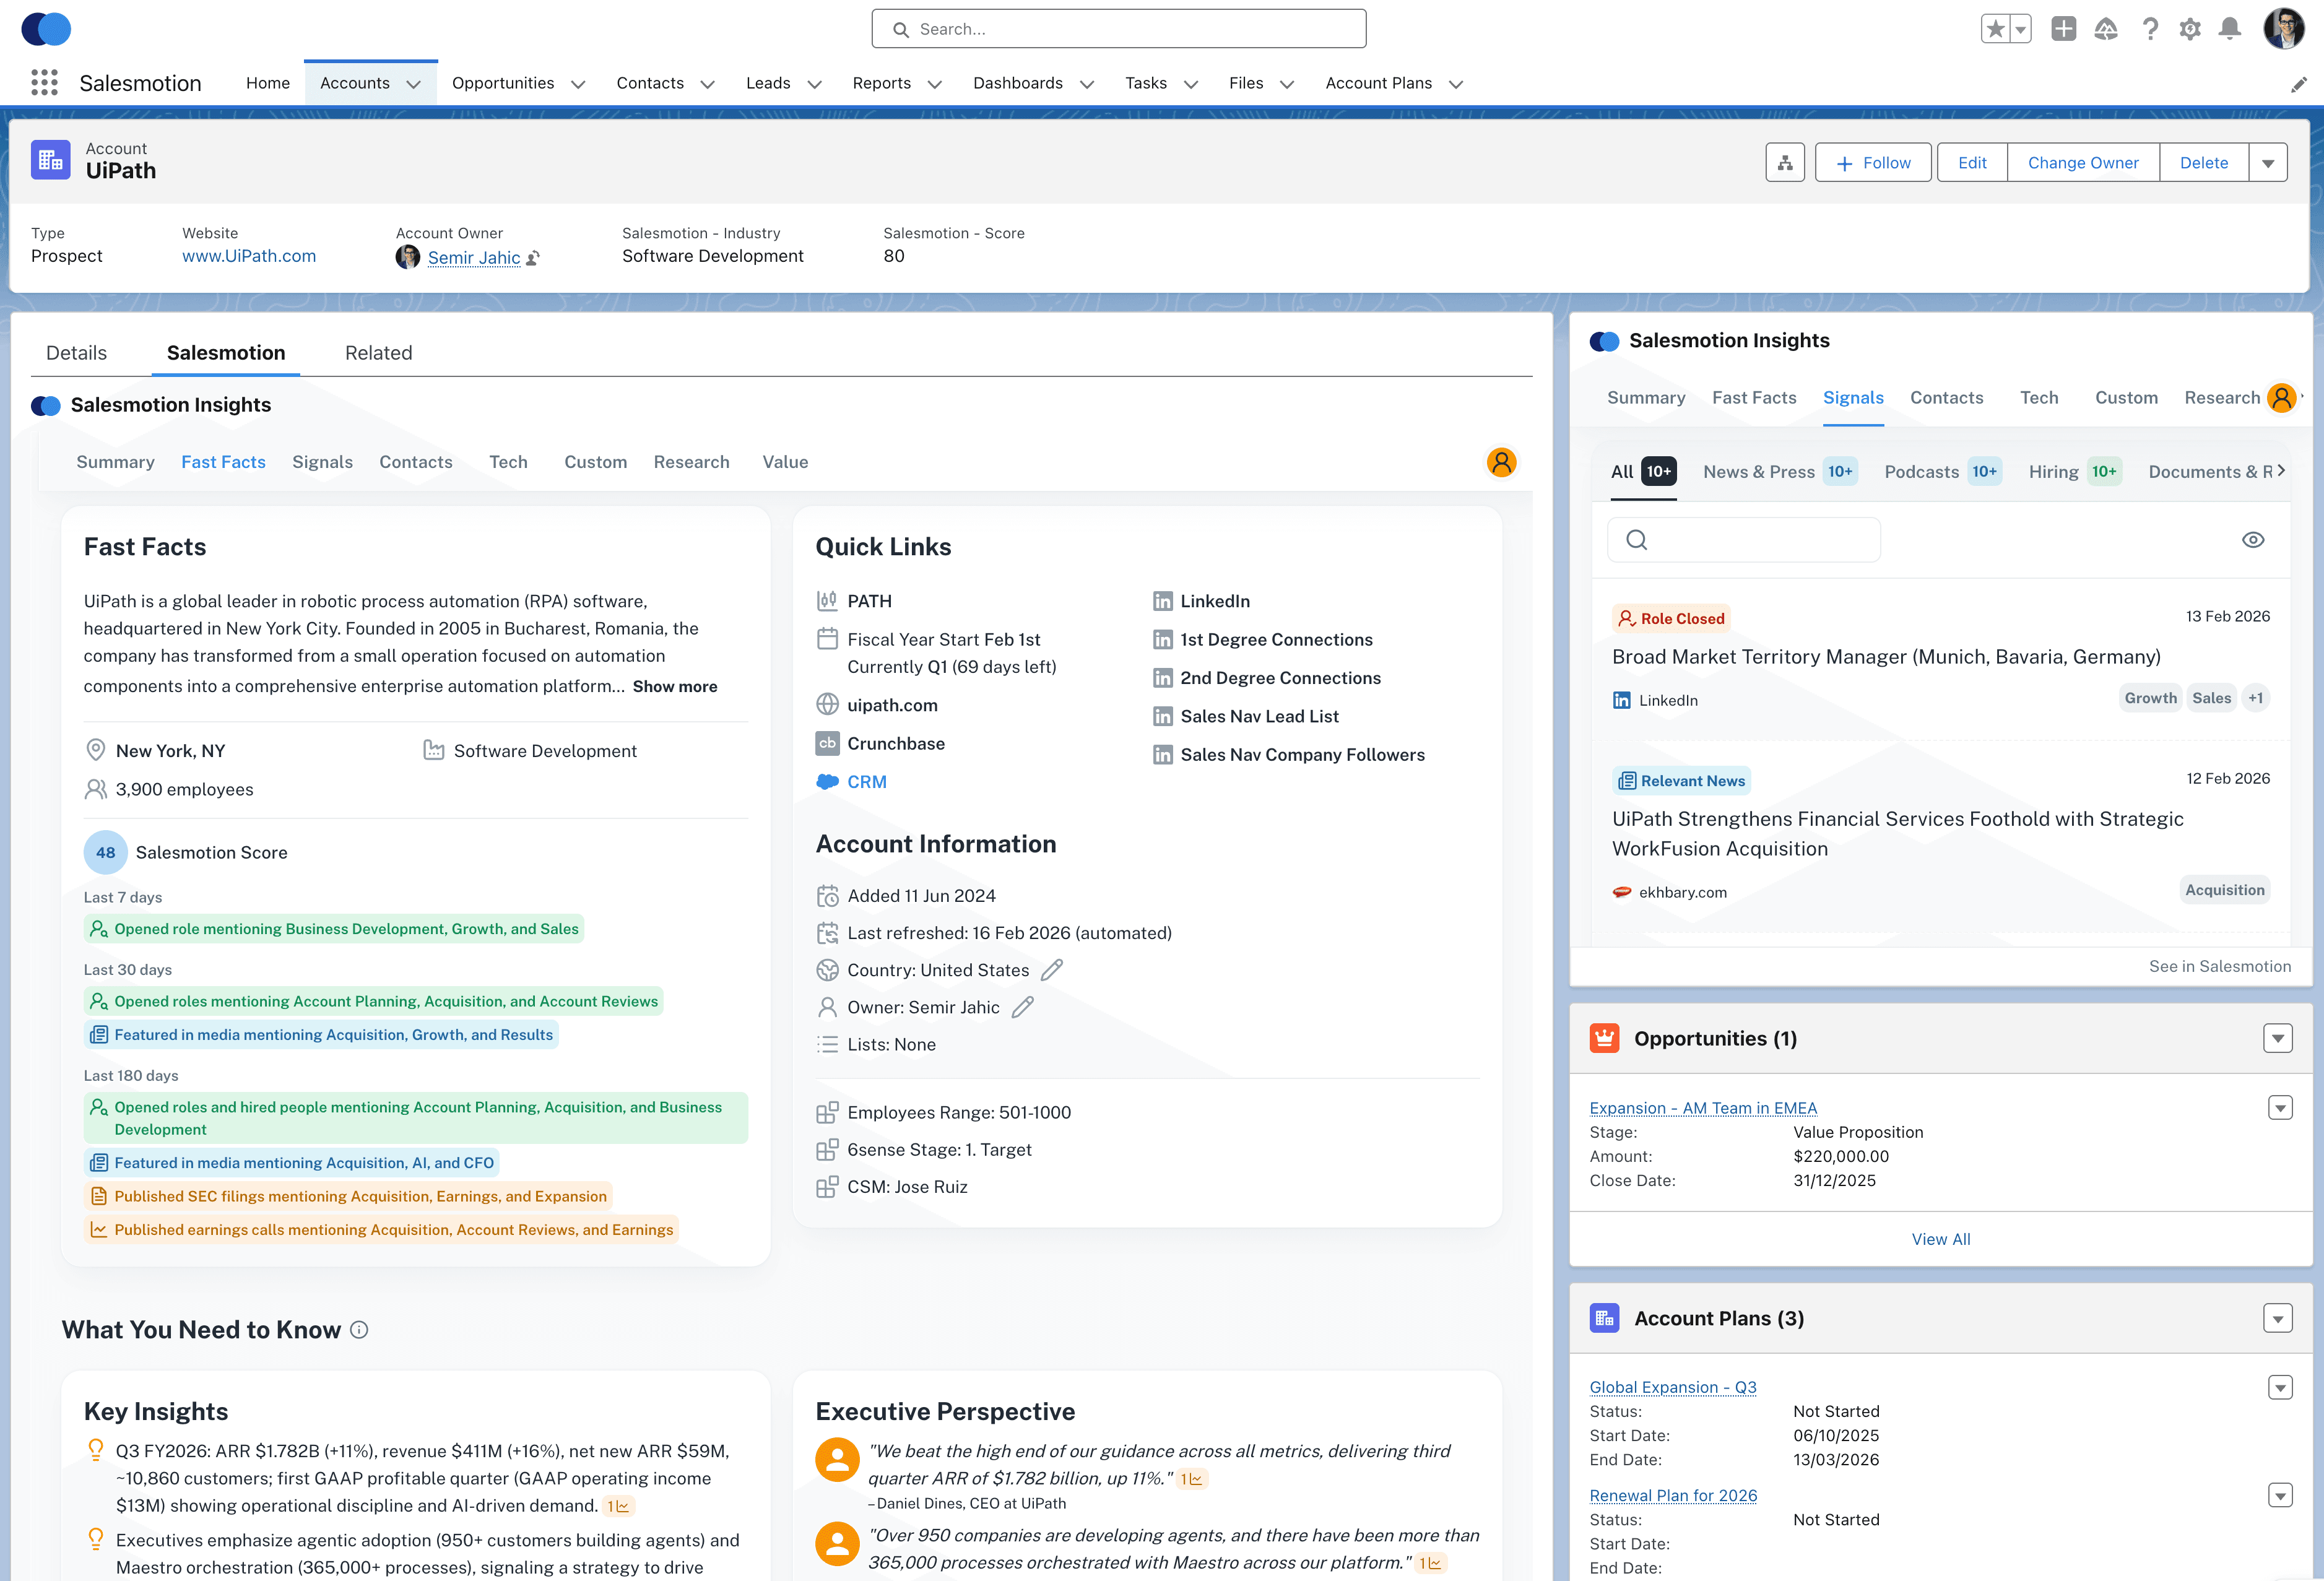Select the News & Press signals filter
The image size is (2324, 1581).
(x=1760, y=471)
